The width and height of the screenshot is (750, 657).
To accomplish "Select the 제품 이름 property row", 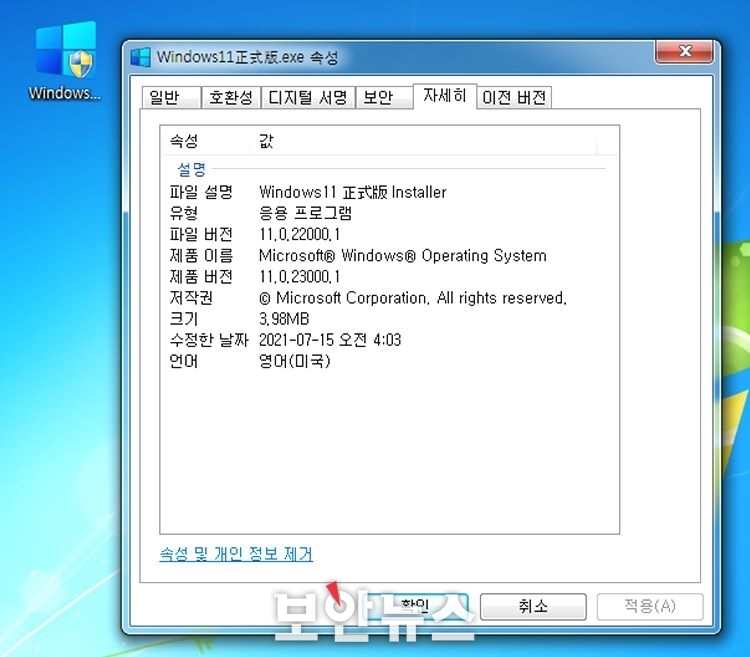I will coord(389,255).
